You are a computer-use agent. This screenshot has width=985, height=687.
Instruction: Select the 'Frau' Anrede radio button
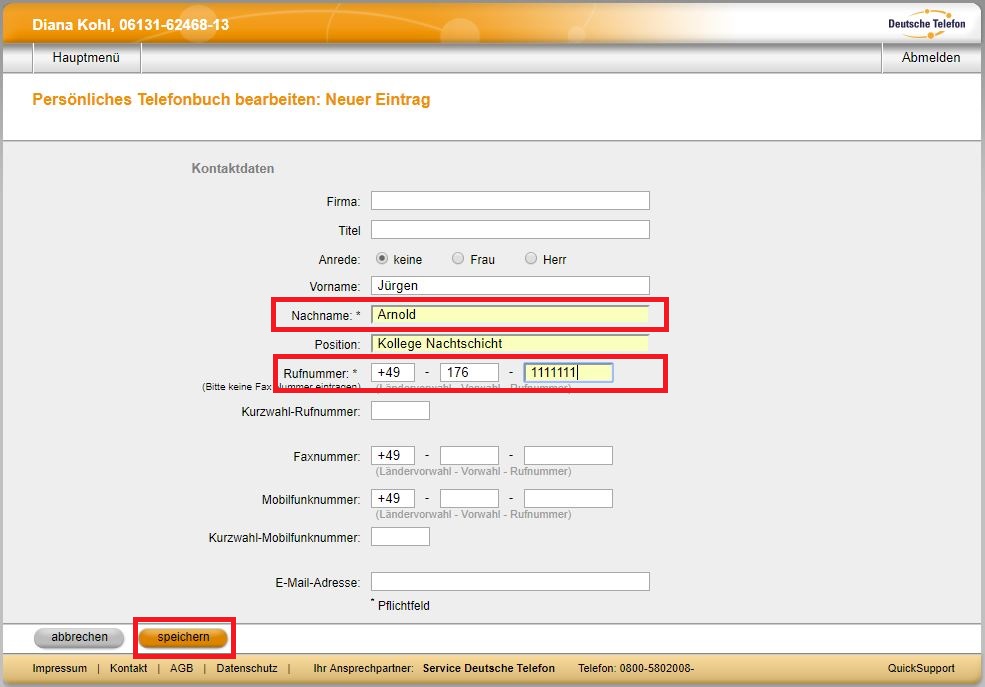point(458,258)
